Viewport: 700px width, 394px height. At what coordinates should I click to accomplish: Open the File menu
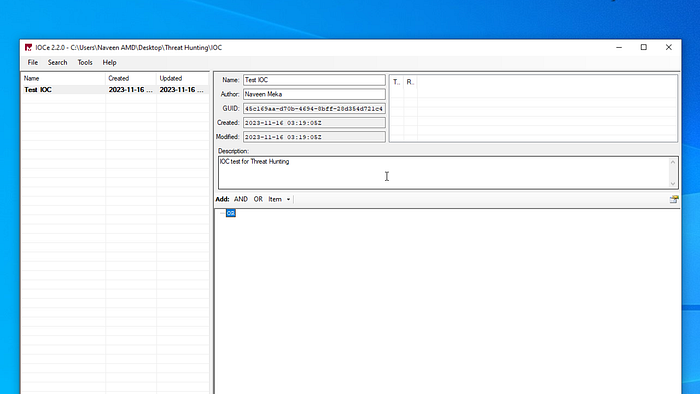point(33,62)
